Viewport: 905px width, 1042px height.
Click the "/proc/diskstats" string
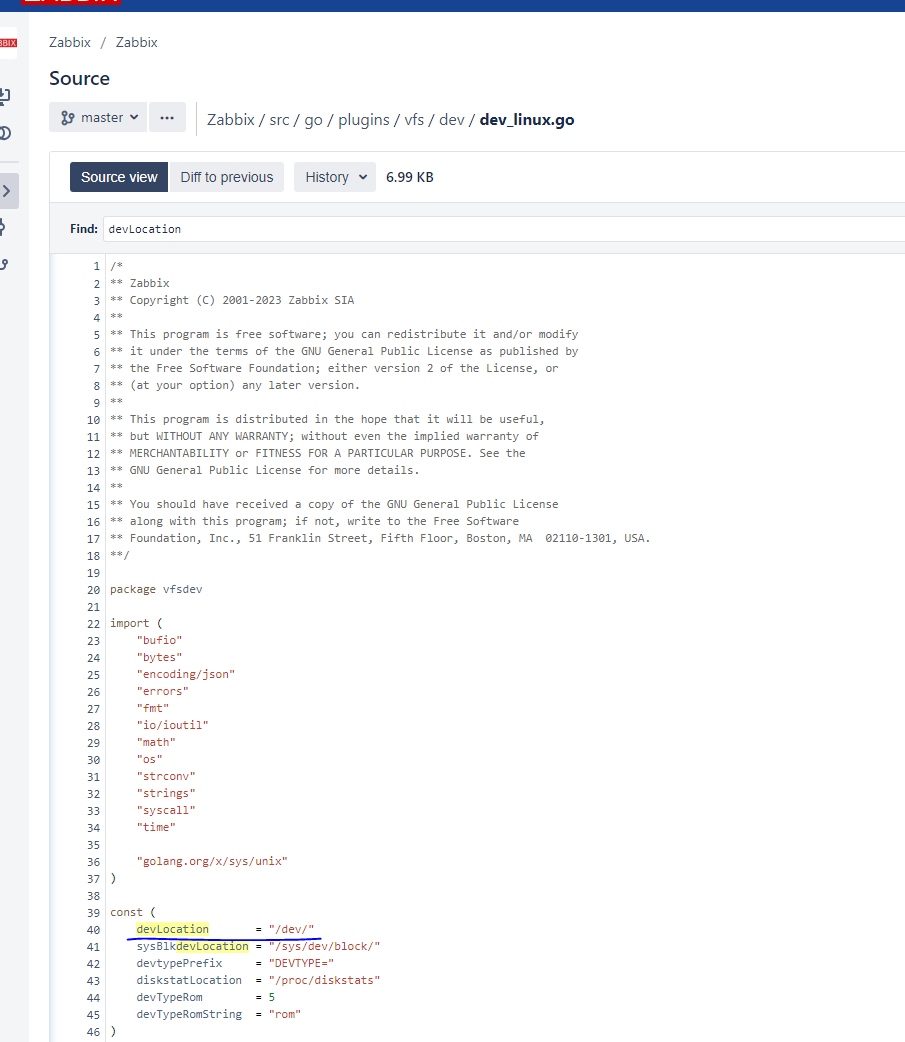(x=324, y=980)
